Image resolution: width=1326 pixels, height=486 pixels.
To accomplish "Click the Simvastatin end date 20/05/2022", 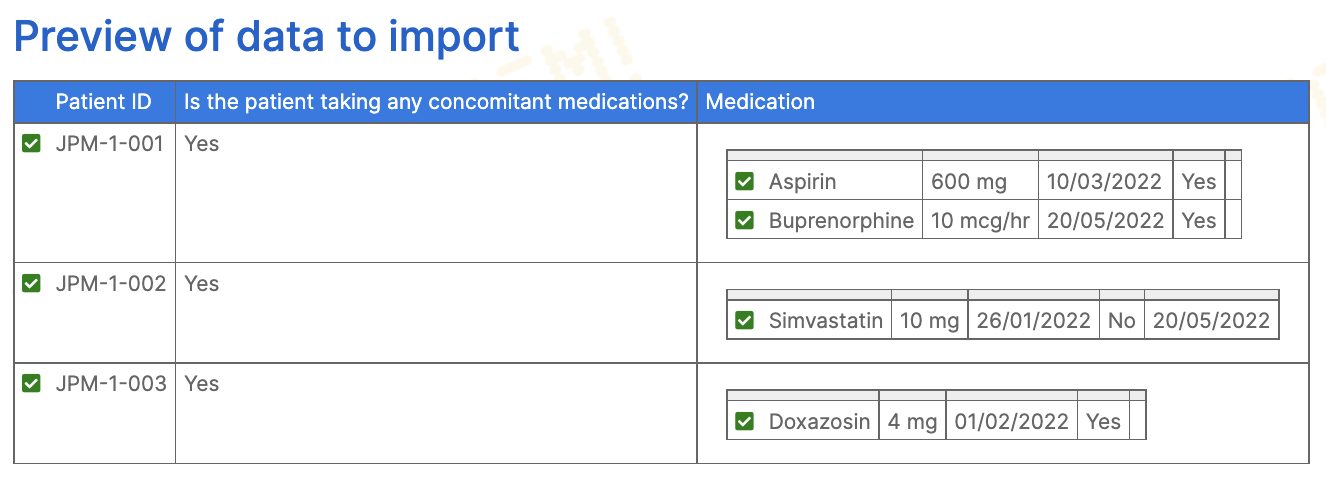I will [x=1211, y=321].
